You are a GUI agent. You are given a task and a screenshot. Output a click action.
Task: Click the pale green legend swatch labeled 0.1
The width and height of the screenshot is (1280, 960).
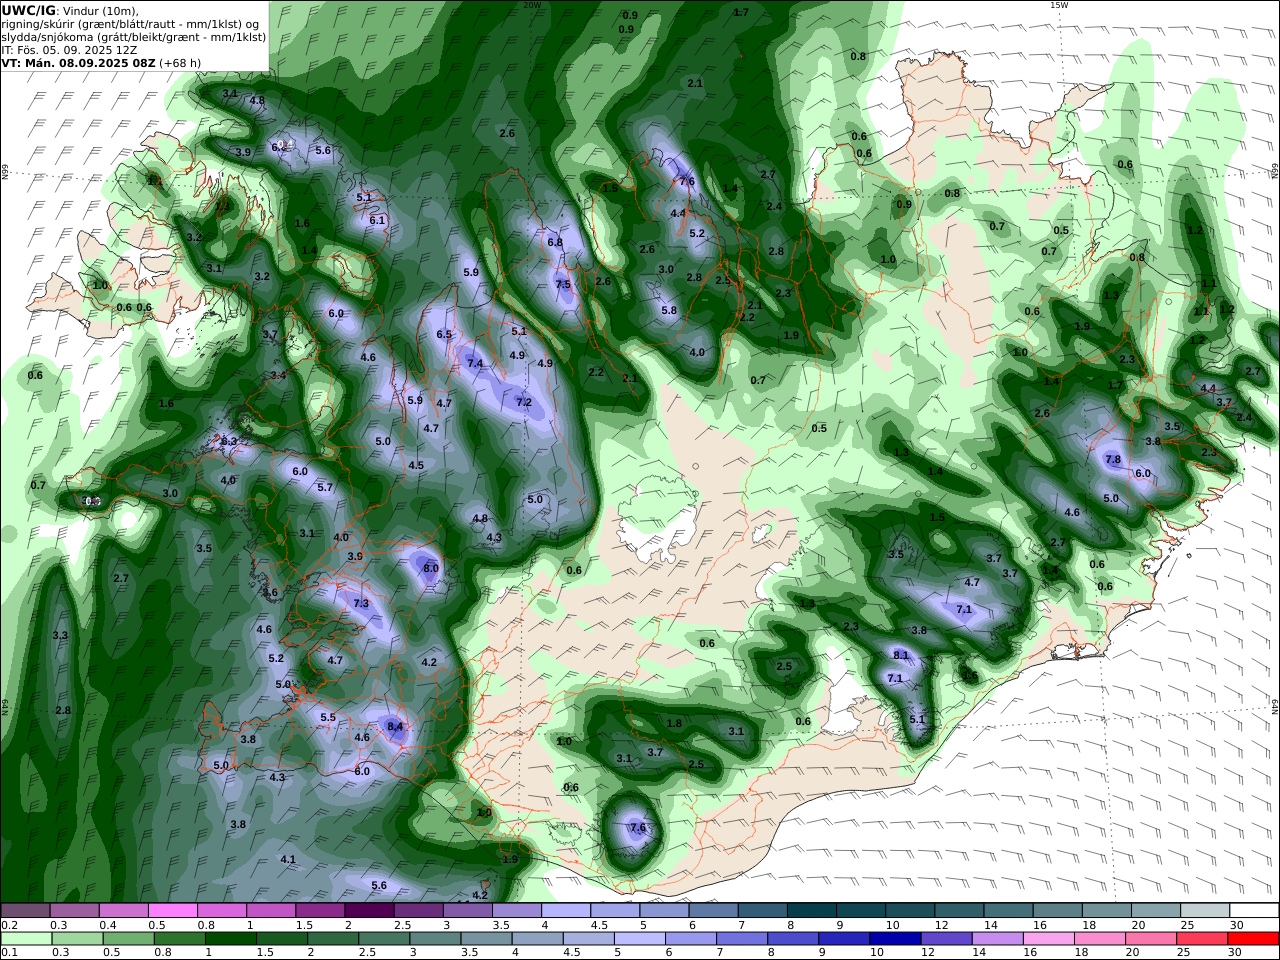pyautogui.click(x=26, y=939)
